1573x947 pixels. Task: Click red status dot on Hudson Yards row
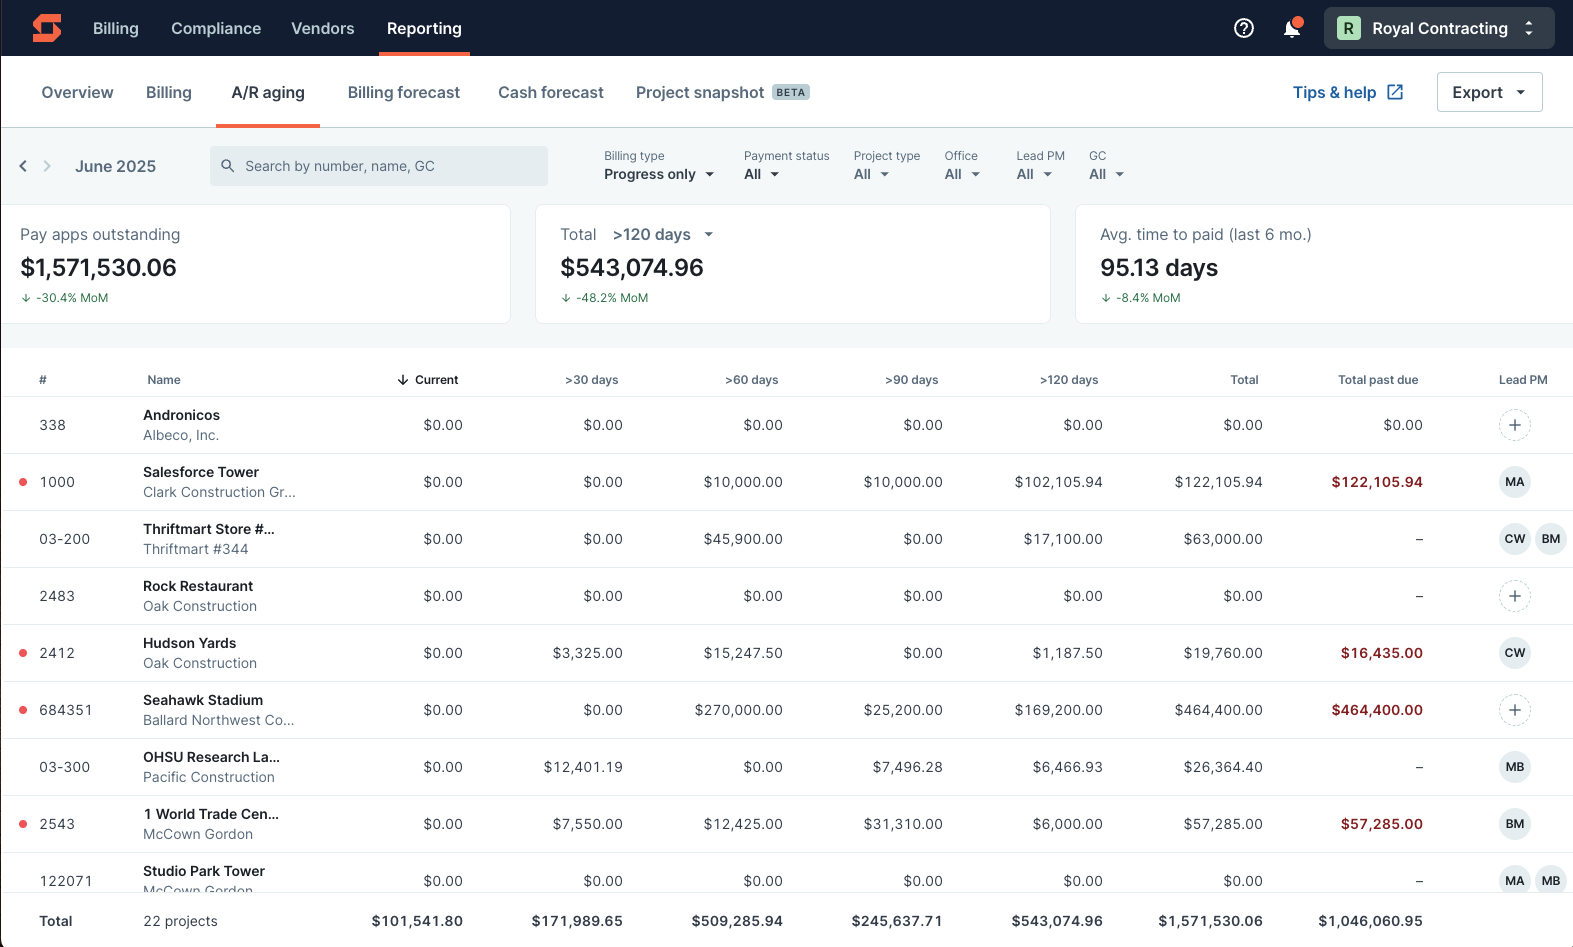tap(23, 653)
